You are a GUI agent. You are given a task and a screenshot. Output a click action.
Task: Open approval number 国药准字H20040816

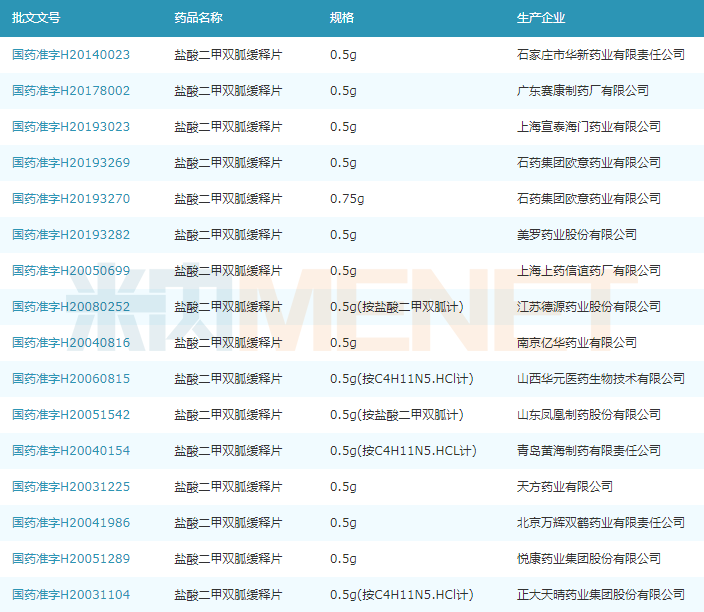[71, 343]
